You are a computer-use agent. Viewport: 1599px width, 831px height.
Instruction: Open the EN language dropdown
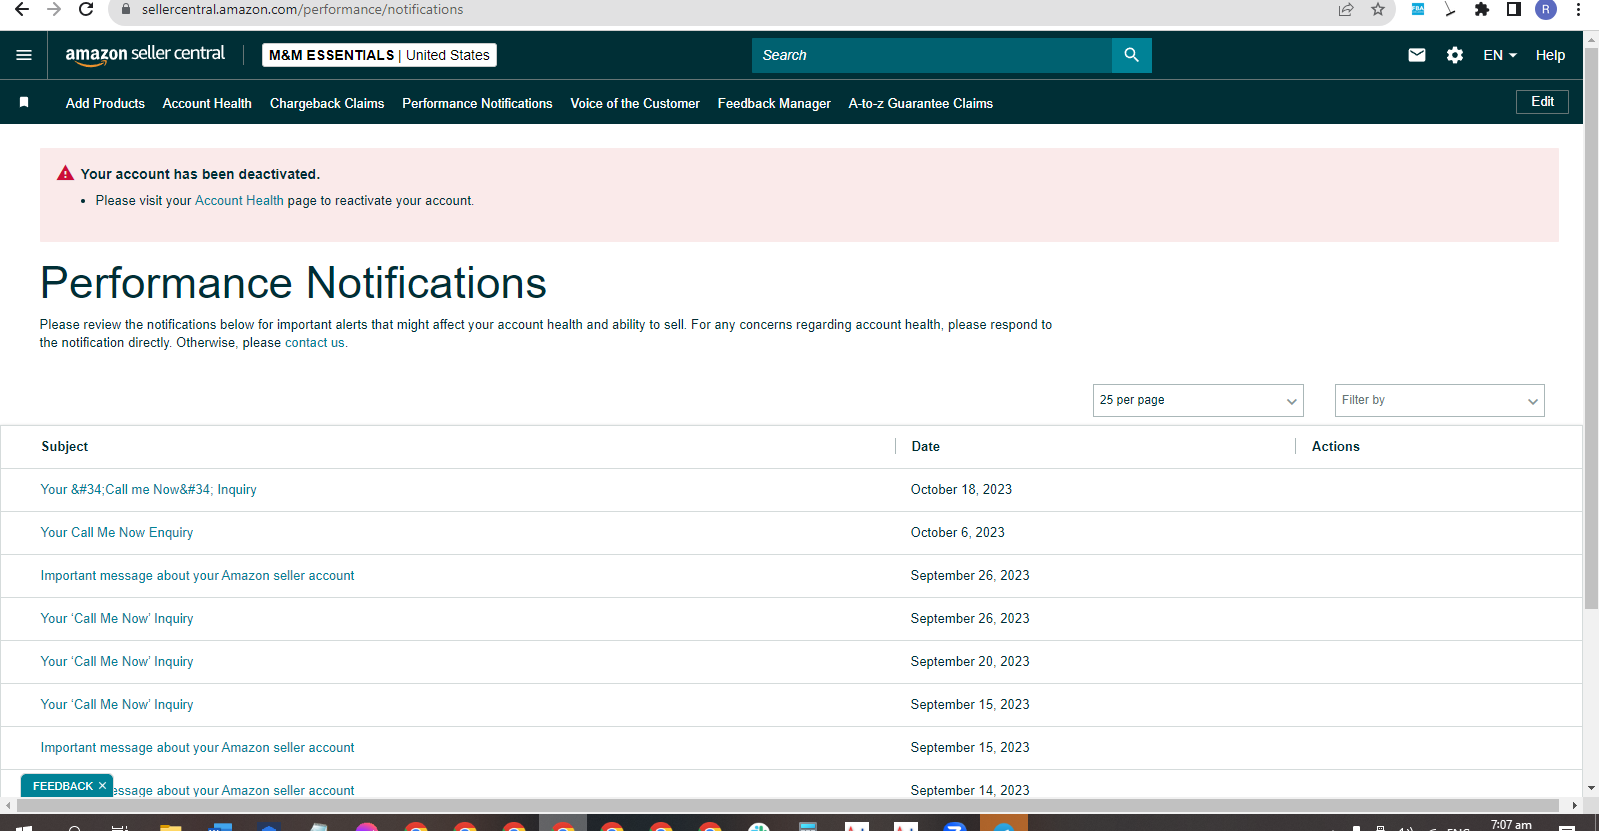coord(1500,55)
